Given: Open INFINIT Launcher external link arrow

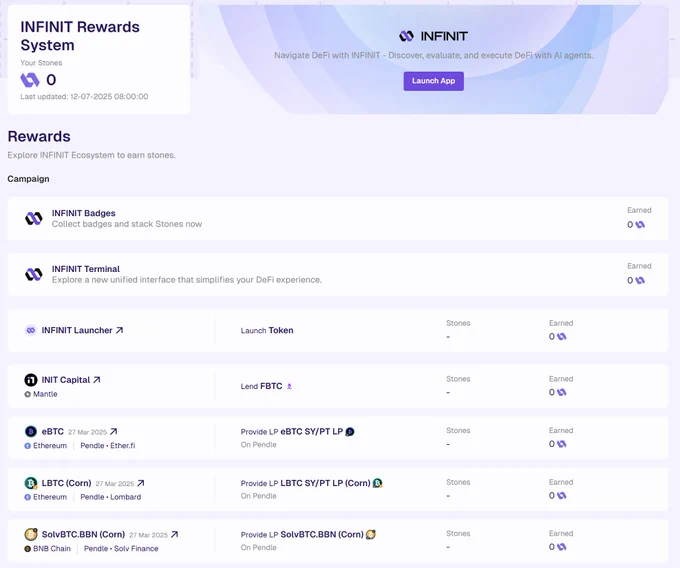Looking at the screenshot, I should click(x=119, y=330).
